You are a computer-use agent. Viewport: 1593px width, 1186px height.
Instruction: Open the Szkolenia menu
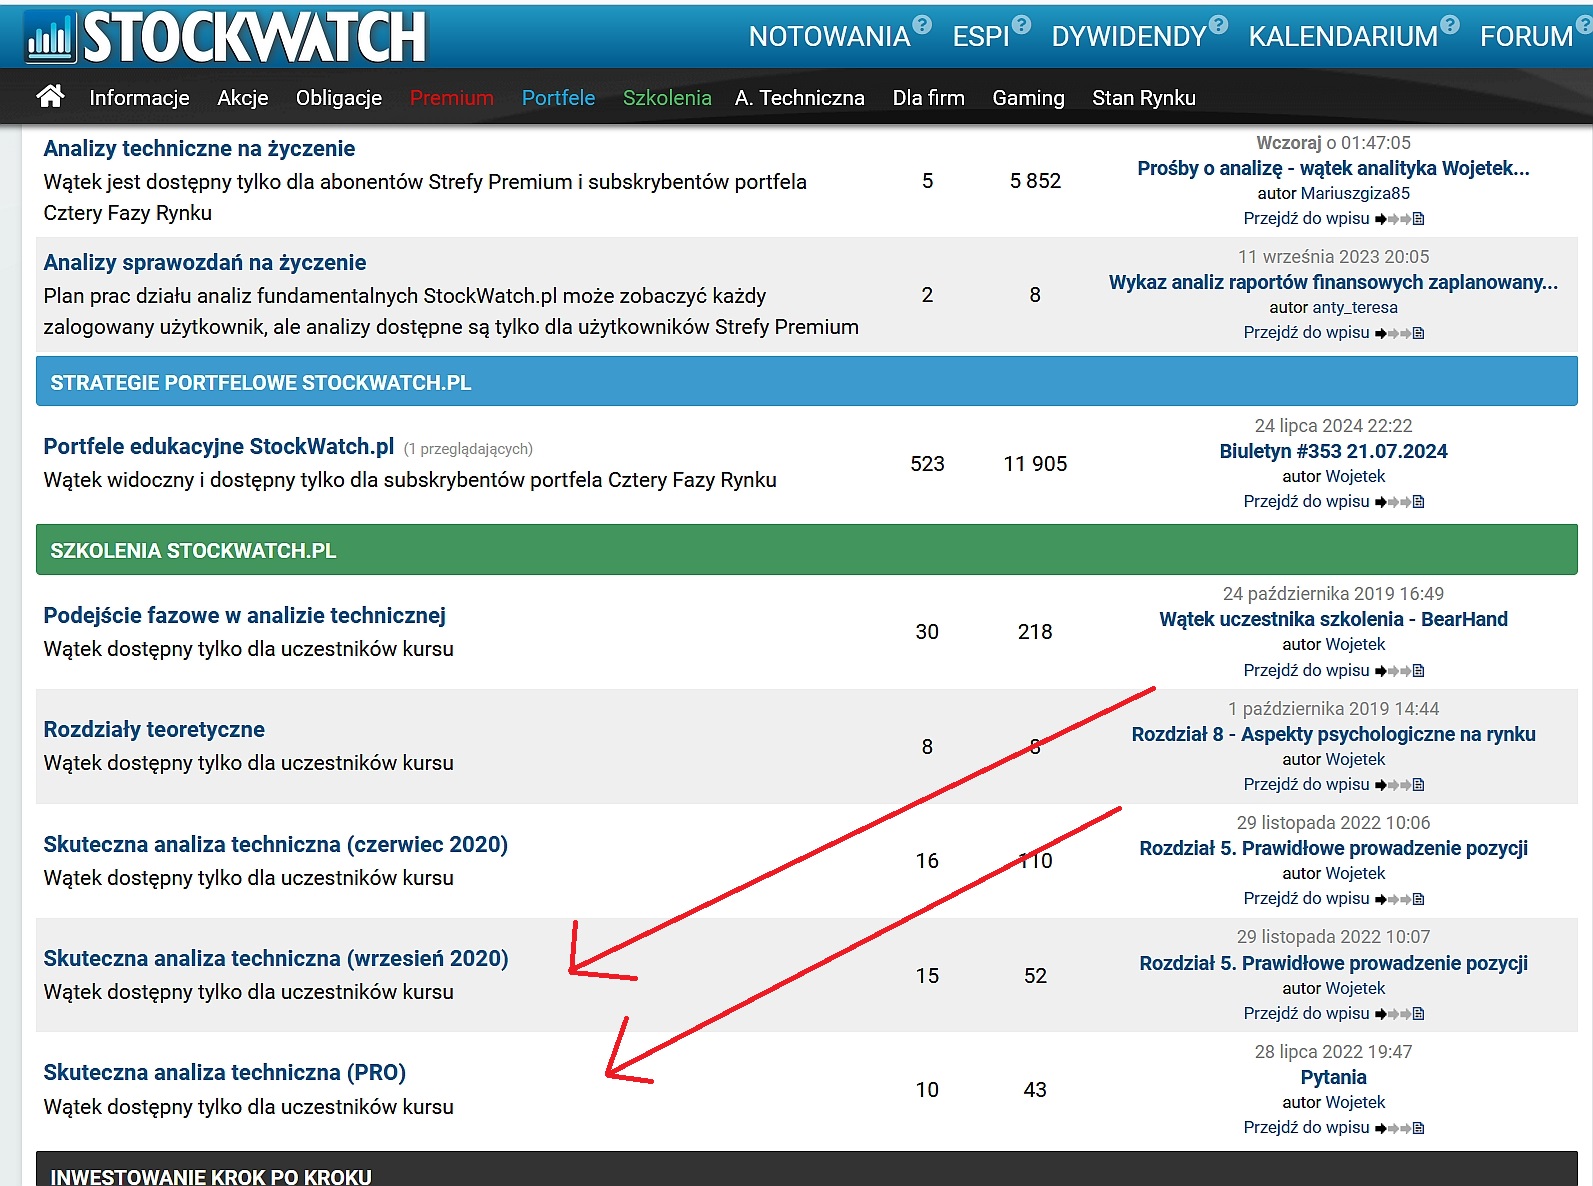[x=667, y=98]
